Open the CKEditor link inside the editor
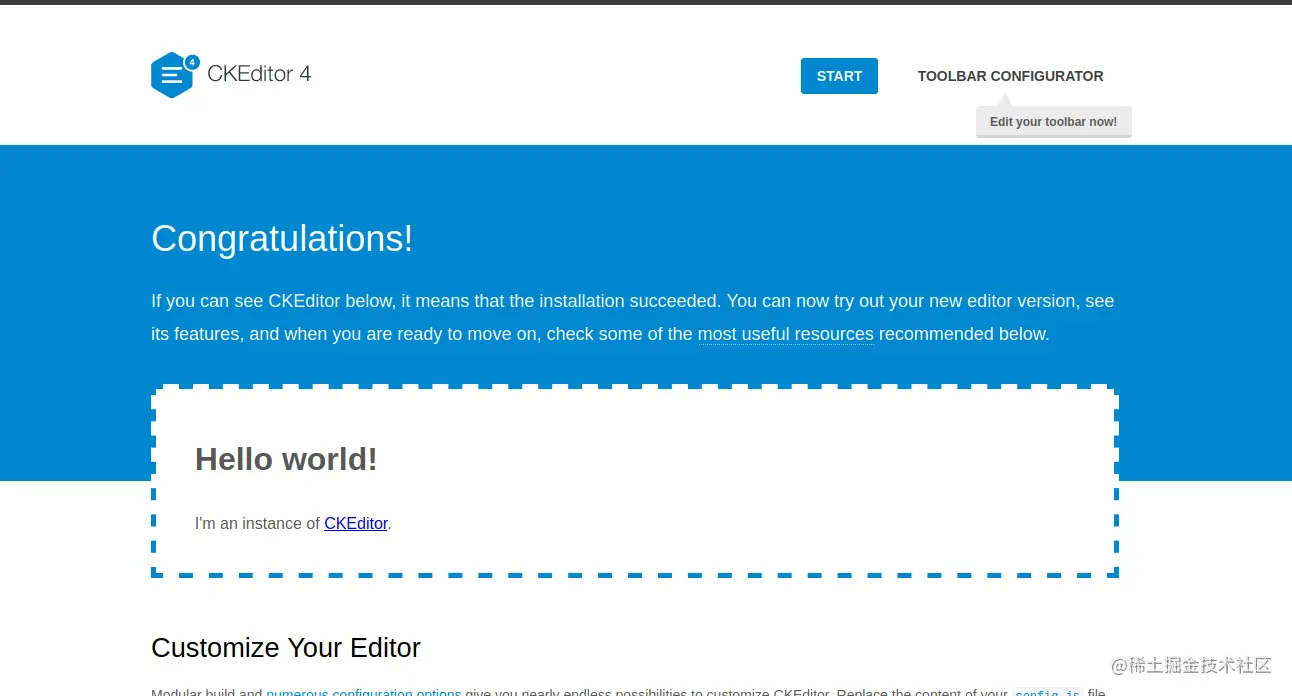The height and width of the screenshot is (696, 1292). [x=355, y=523]
